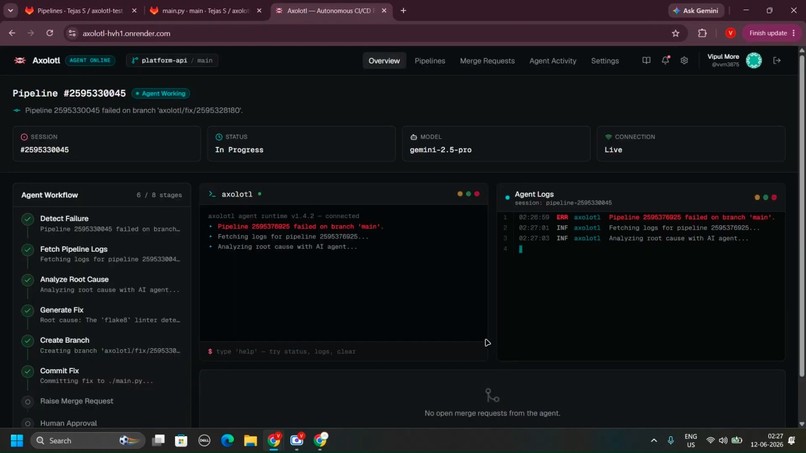Click the Raise Merge Request pending circle

(28, 402)
